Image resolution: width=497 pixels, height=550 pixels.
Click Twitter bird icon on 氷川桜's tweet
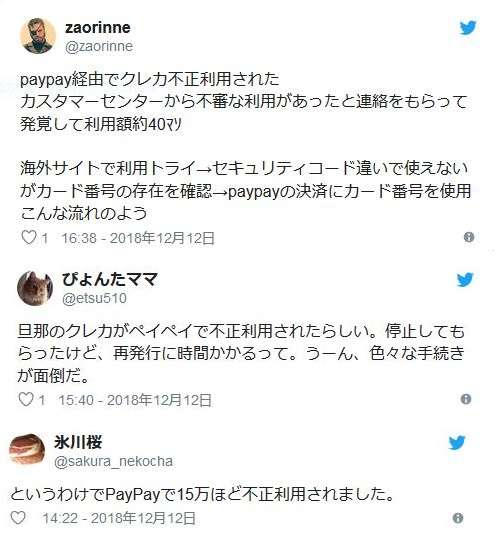pos(457,443)
